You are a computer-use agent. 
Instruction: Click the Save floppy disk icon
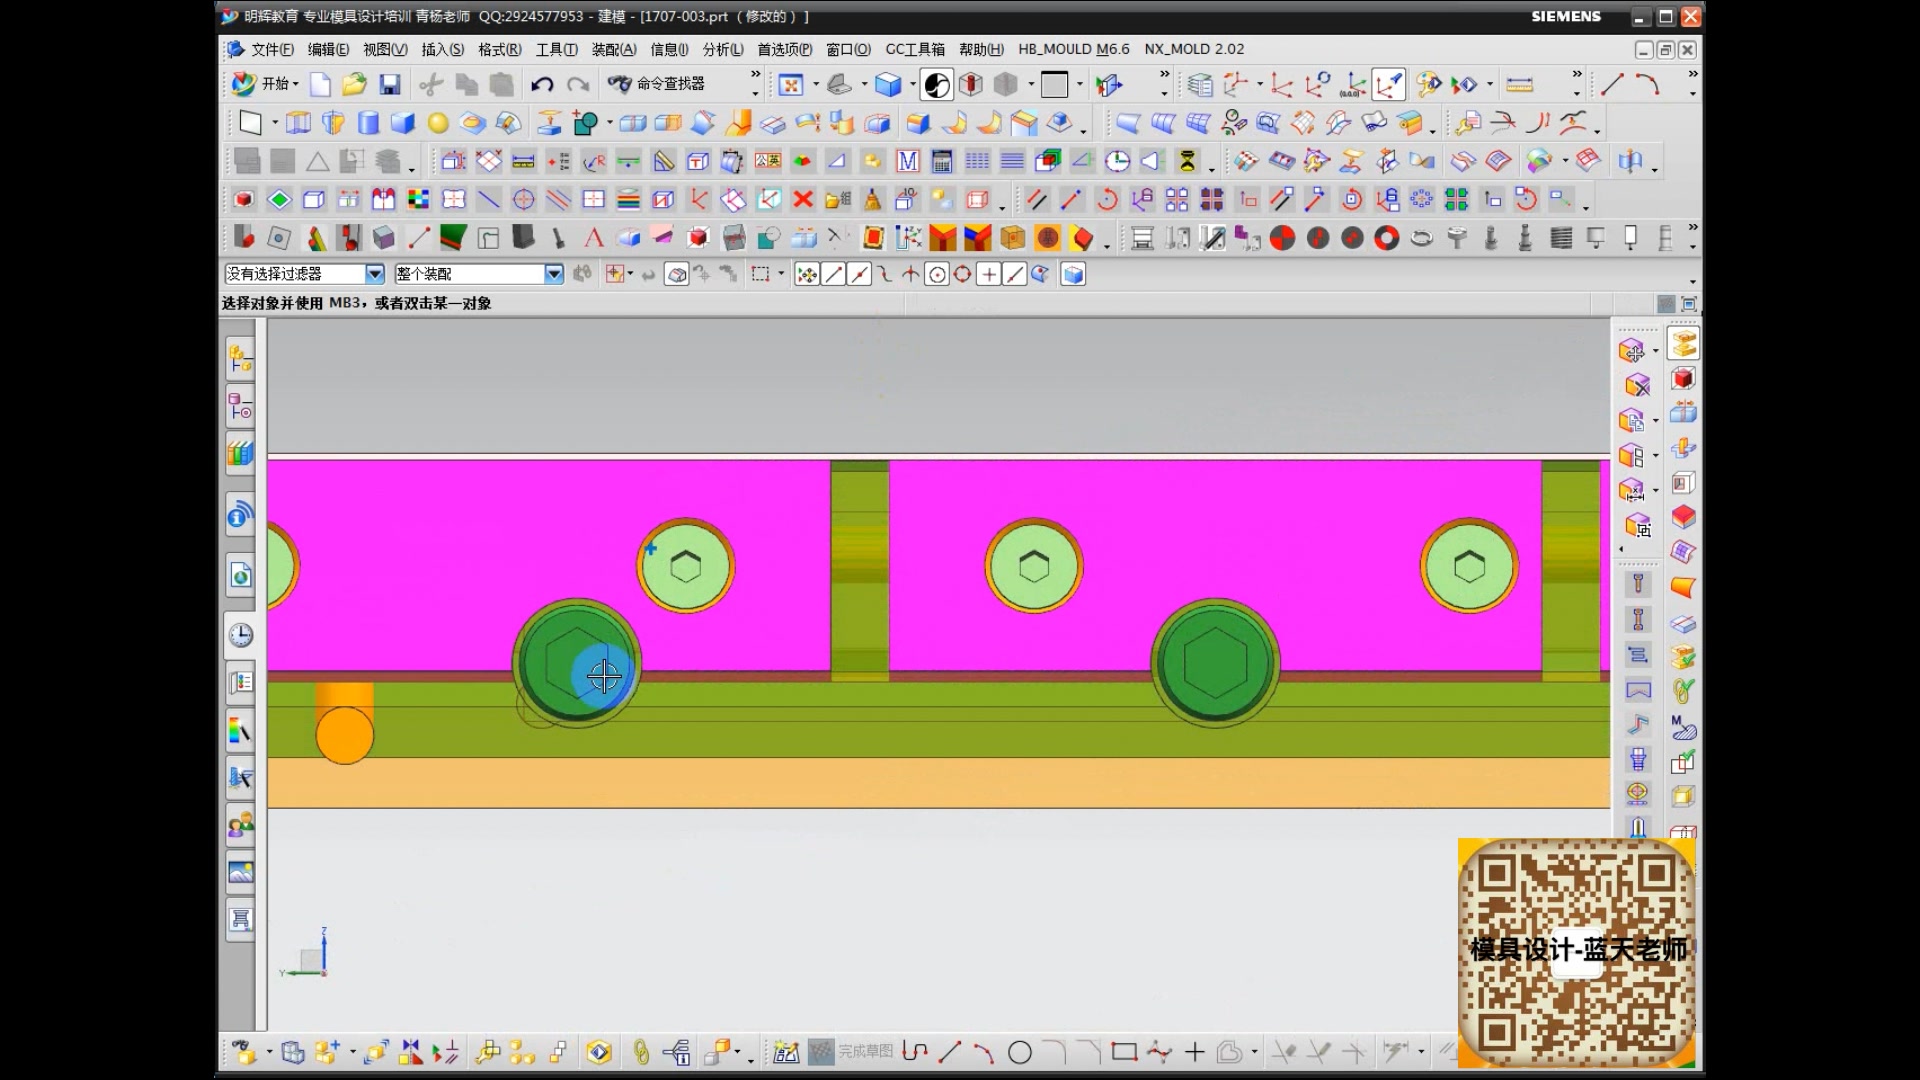(x=390, y=85)
